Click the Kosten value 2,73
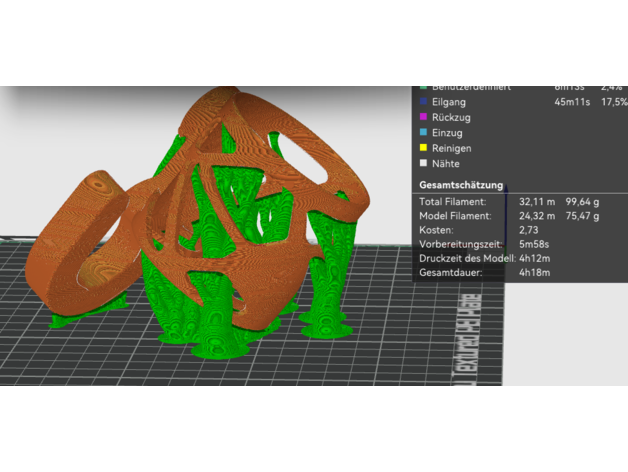 click(x=529, y=230)
